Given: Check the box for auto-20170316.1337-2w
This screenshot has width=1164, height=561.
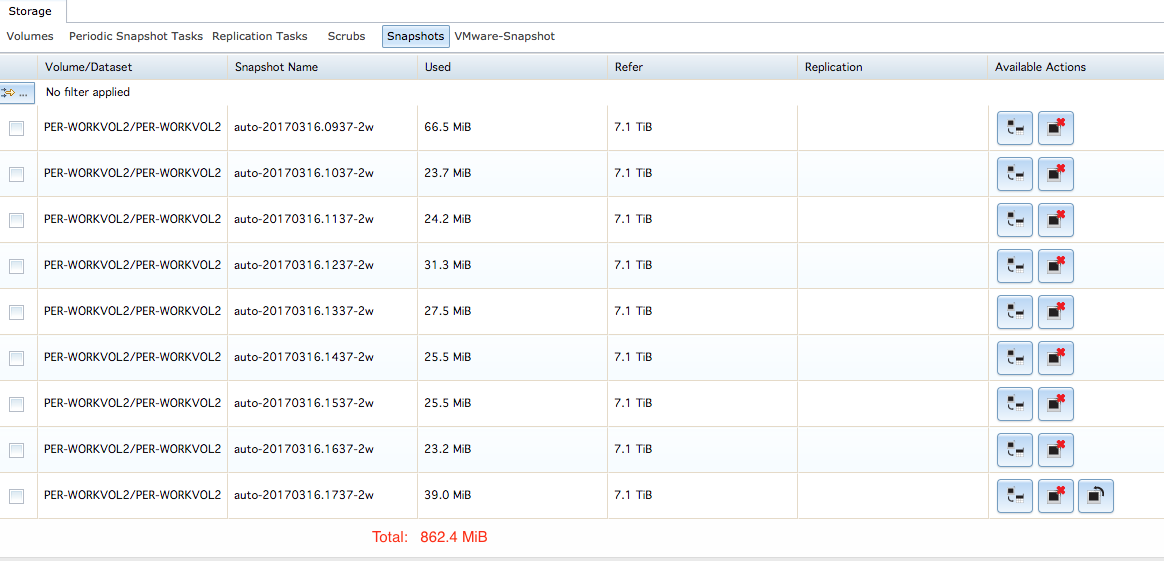Looking at the screenshot, I should pyautogui.click(x=16, y=312).
